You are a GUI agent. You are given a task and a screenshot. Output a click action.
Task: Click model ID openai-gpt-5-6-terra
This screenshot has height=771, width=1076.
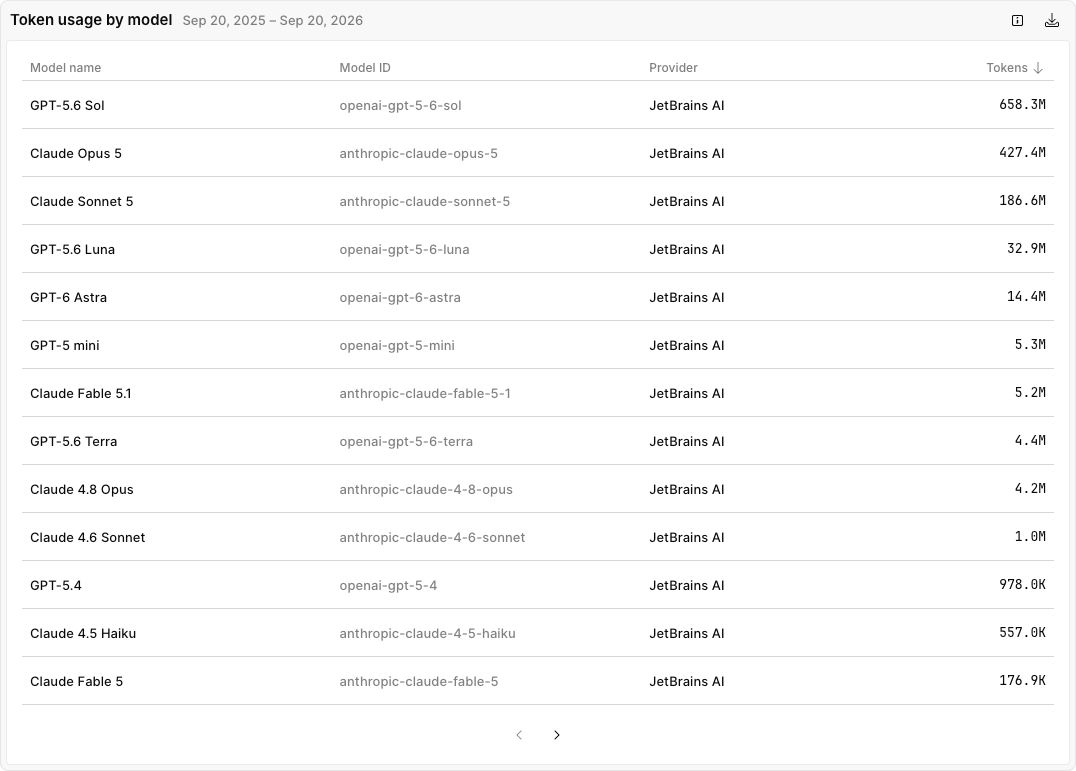coord(406,442)
